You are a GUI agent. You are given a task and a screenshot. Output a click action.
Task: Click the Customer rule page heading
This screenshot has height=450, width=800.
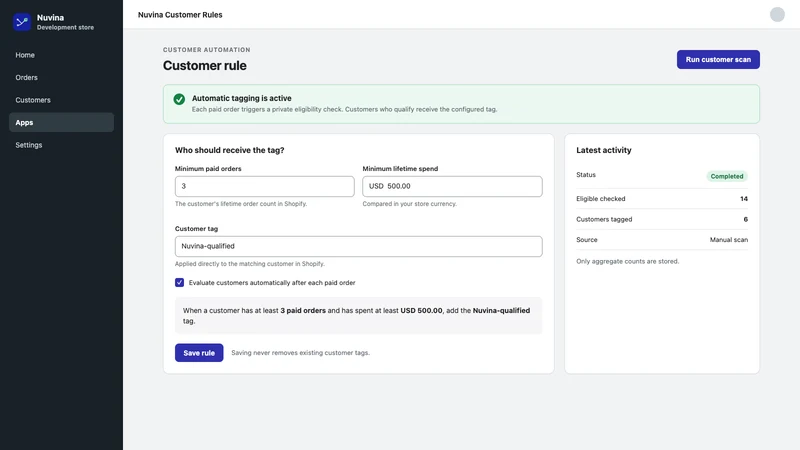(x=205, y=65)
